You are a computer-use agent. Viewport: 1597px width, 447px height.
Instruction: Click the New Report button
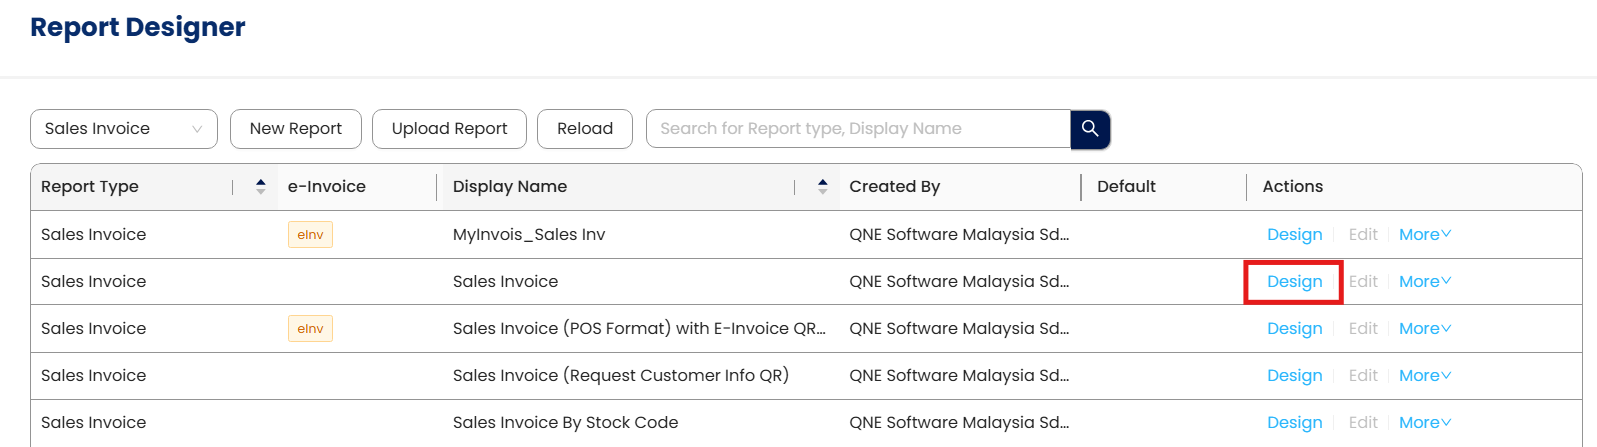click(295, 129)
